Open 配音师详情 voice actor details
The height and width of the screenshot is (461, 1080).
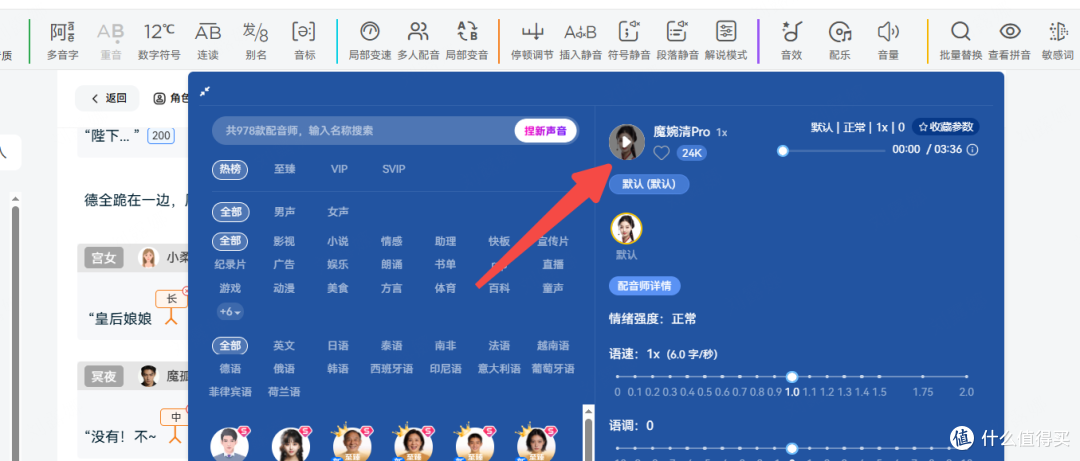pyautogui.click(x=645, y=286)
